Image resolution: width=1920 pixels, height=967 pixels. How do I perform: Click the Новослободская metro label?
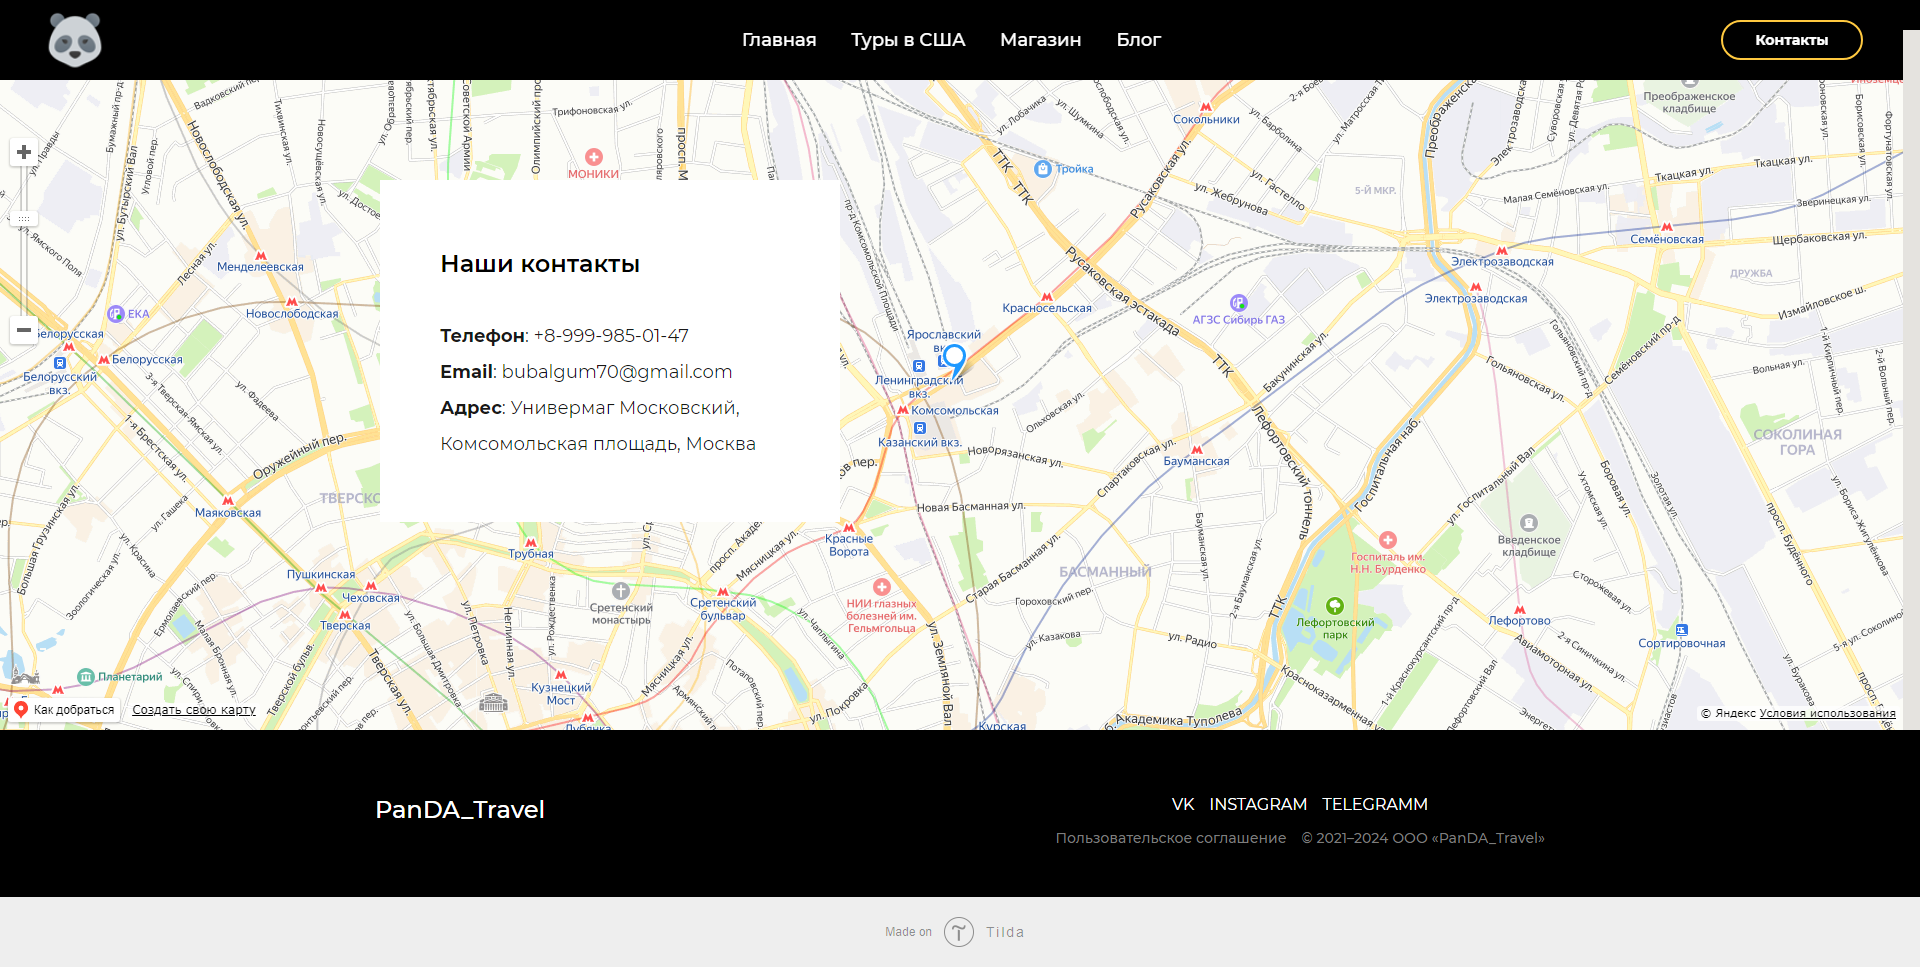click(x=292, y=314)
